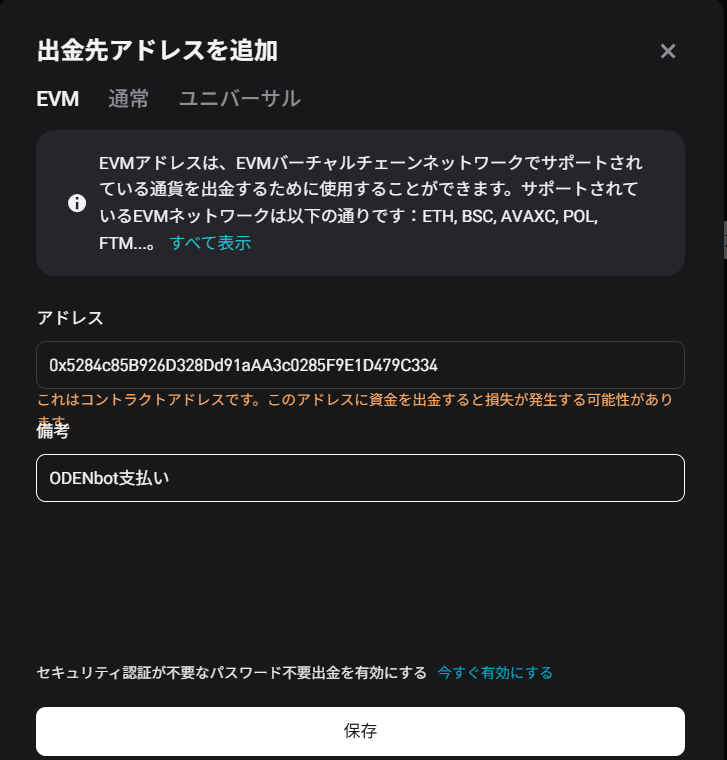This screenshot has height=760, width=727.
Task: Click the 出金先アドレスを追加 dialog title
Action: pos(157,50)
